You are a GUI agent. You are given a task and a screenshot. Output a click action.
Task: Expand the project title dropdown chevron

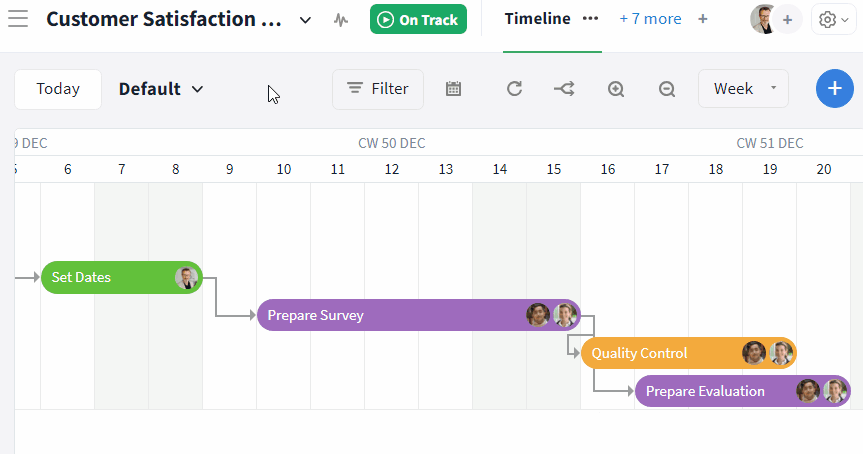click(x=305, y=19)
